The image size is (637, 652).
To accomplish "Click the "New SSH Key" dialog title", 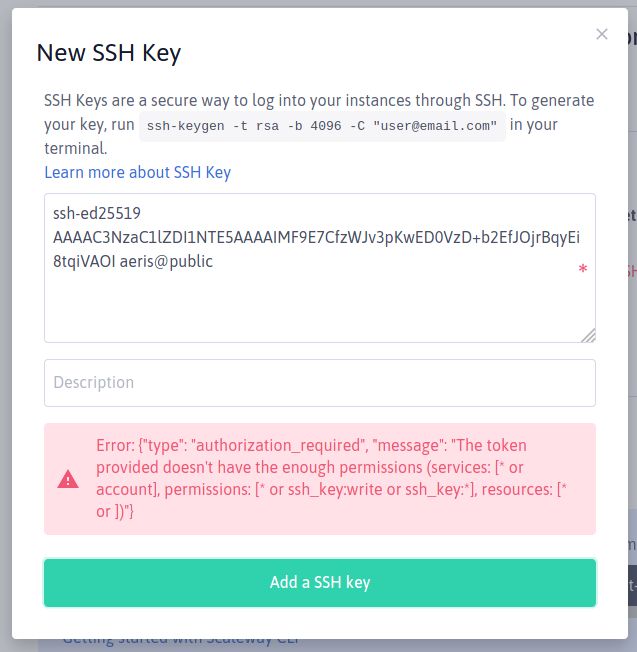I will (x=108, y=53).
